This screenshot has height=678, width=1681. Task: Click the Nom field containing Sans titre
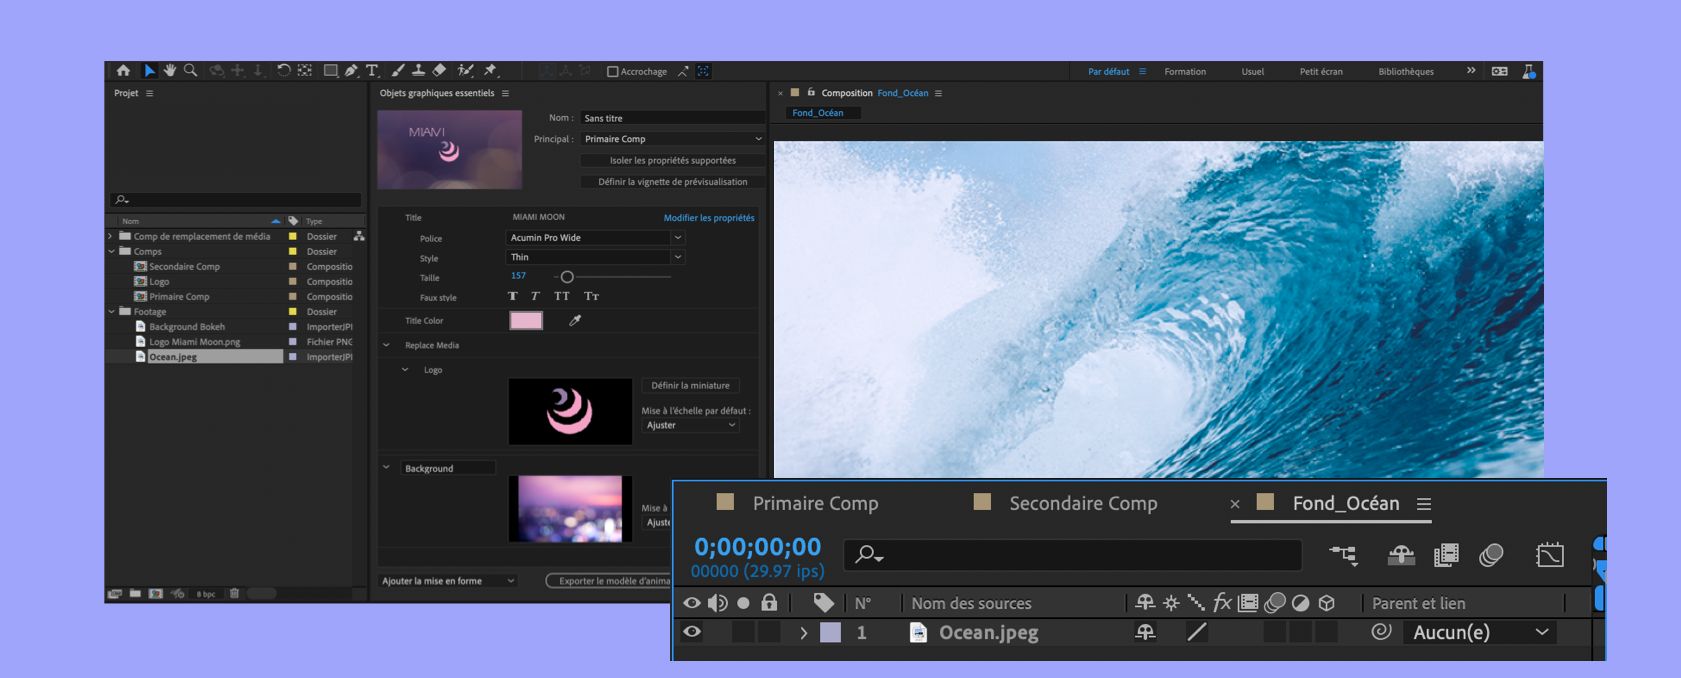tap(673, 118)
